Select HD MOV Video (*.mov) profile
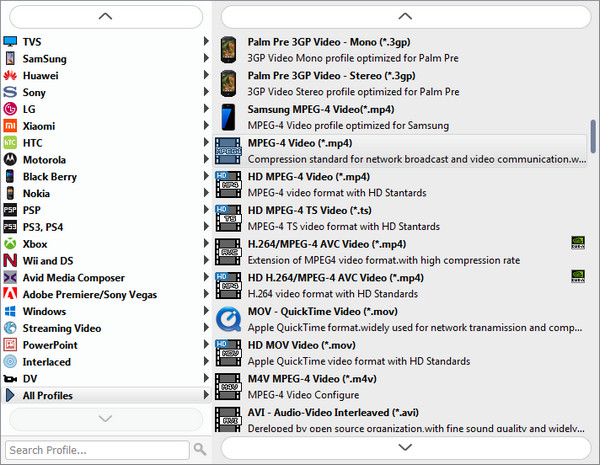 click(400, 353)
